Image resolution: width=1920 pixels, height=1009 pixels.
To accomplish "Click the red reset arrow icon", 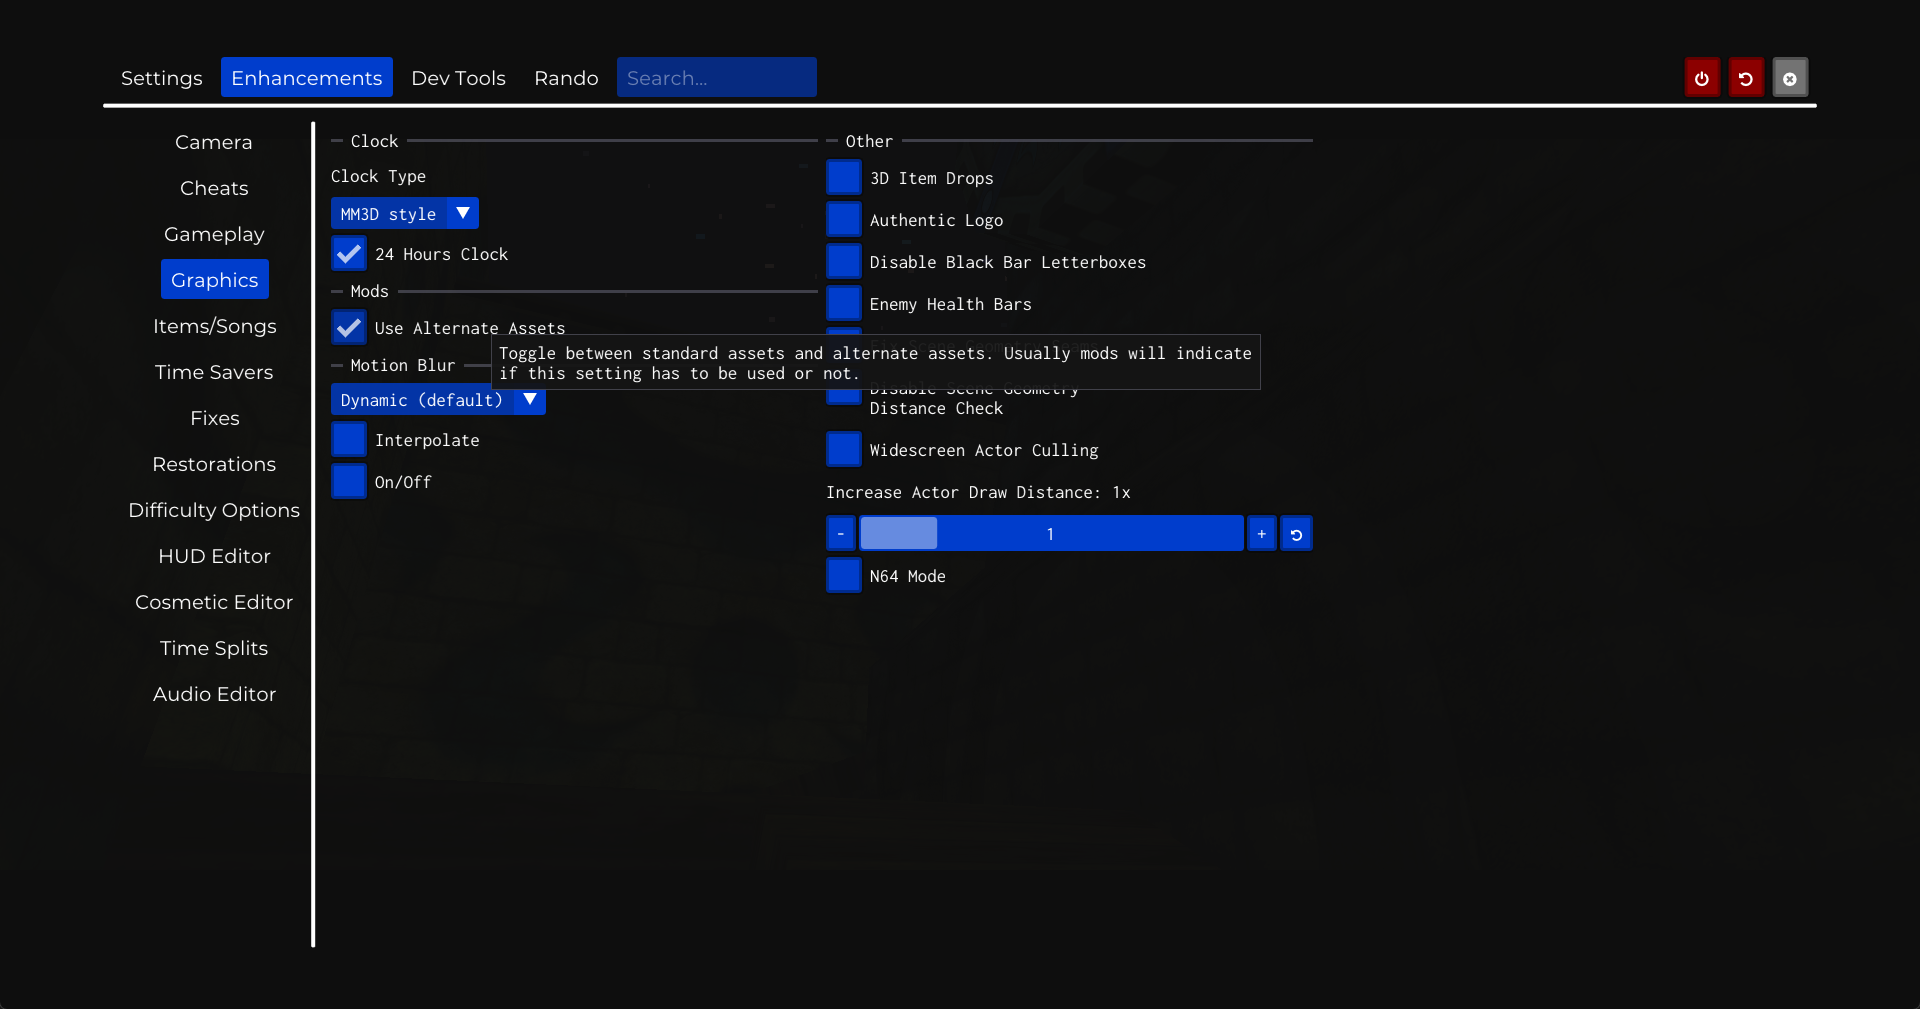I will pos(1745,78).
